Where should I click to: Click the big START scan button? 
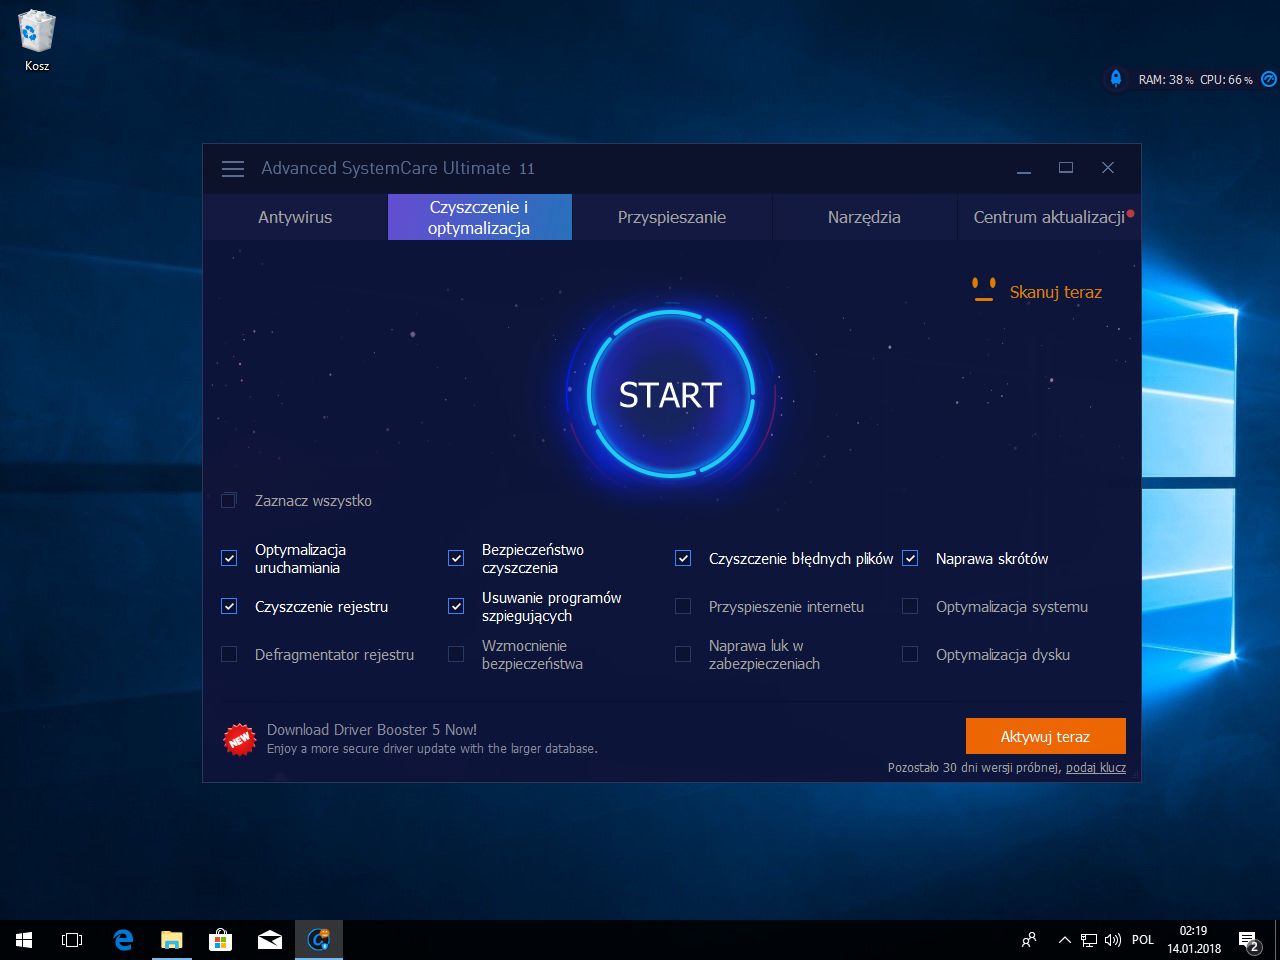coord(670,394)
